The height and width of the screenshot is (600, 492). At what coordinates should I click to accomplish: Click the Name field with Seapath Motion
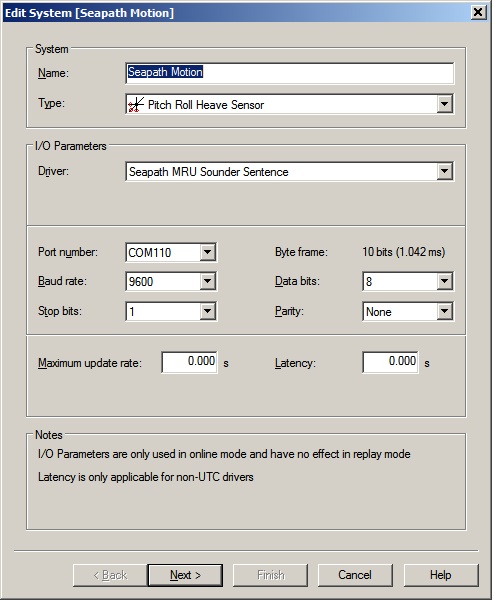click(x=290, y=73)
